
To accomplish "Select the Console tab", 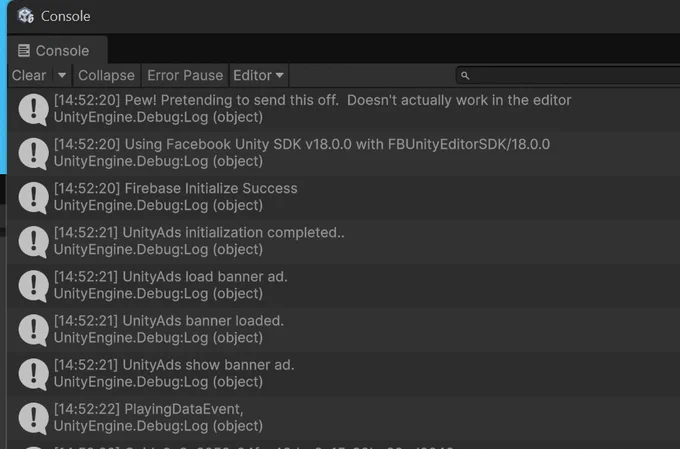I will point(57,50).
